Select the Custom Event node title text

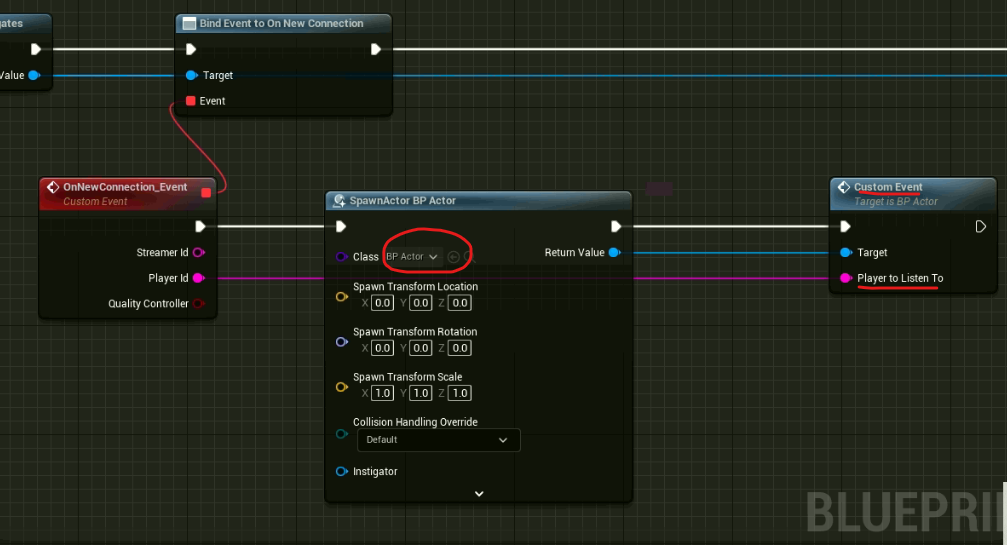tap(888, 187)
